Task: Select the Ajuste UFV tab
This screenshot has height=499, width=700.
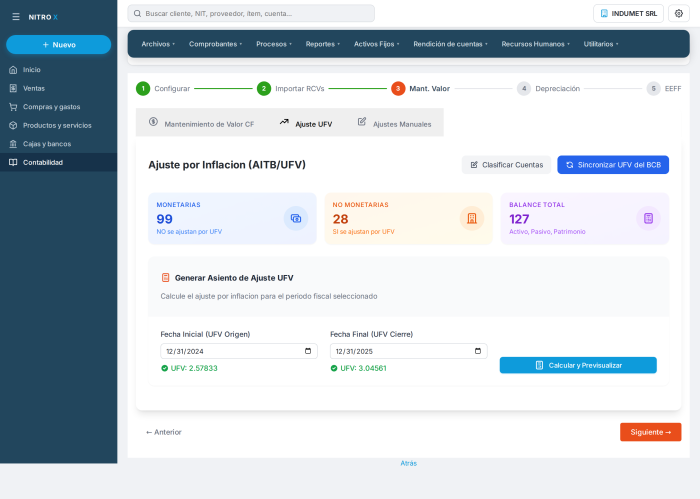Action: tap(306, 123)
